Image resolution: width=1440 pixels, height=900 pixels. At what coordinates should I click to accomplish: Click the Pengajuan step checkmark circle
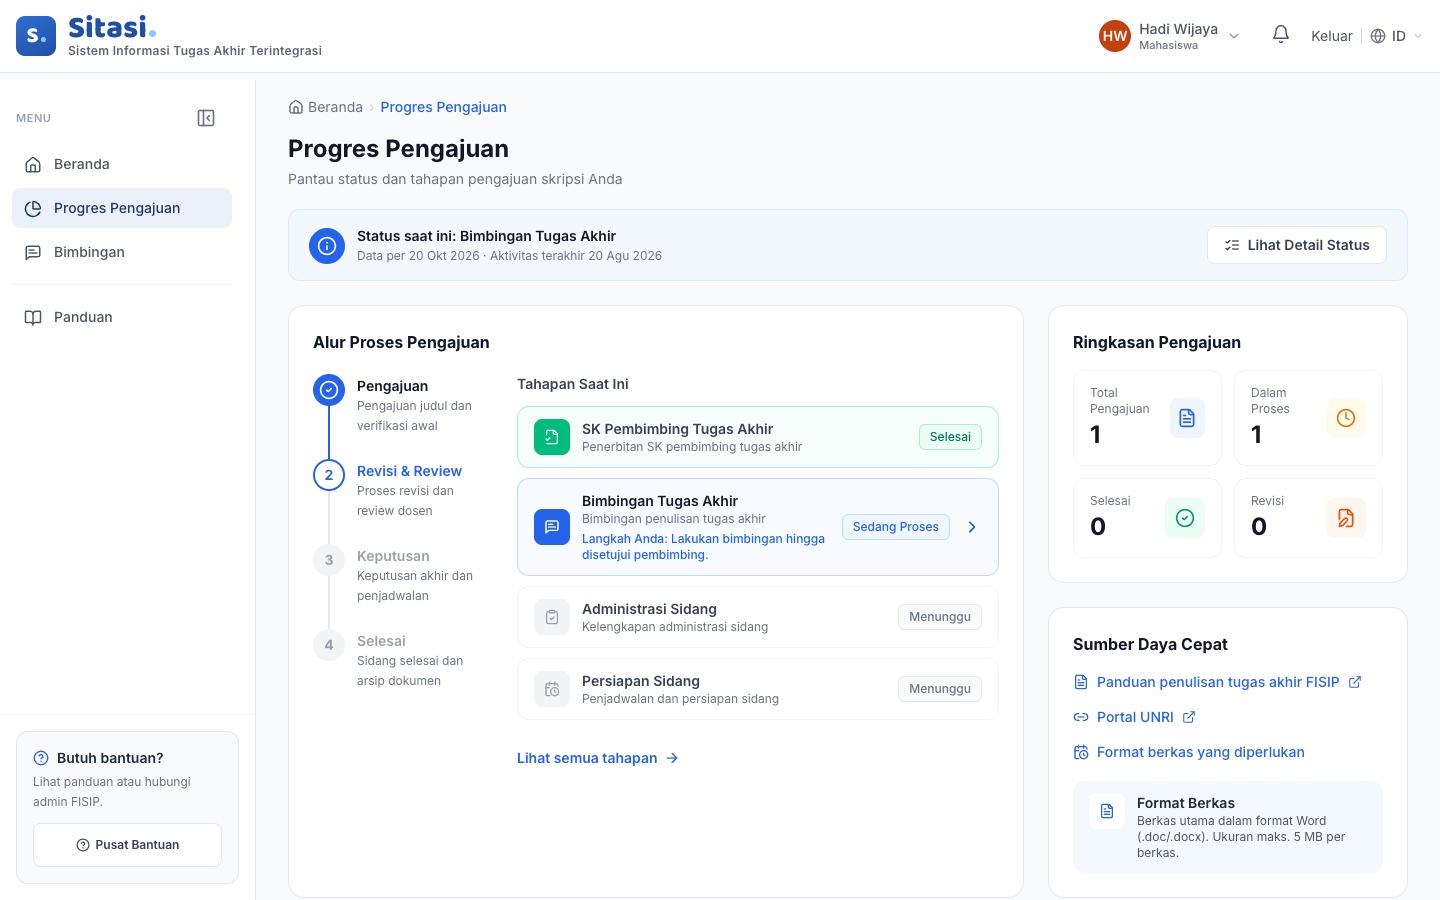click(329, 390)
